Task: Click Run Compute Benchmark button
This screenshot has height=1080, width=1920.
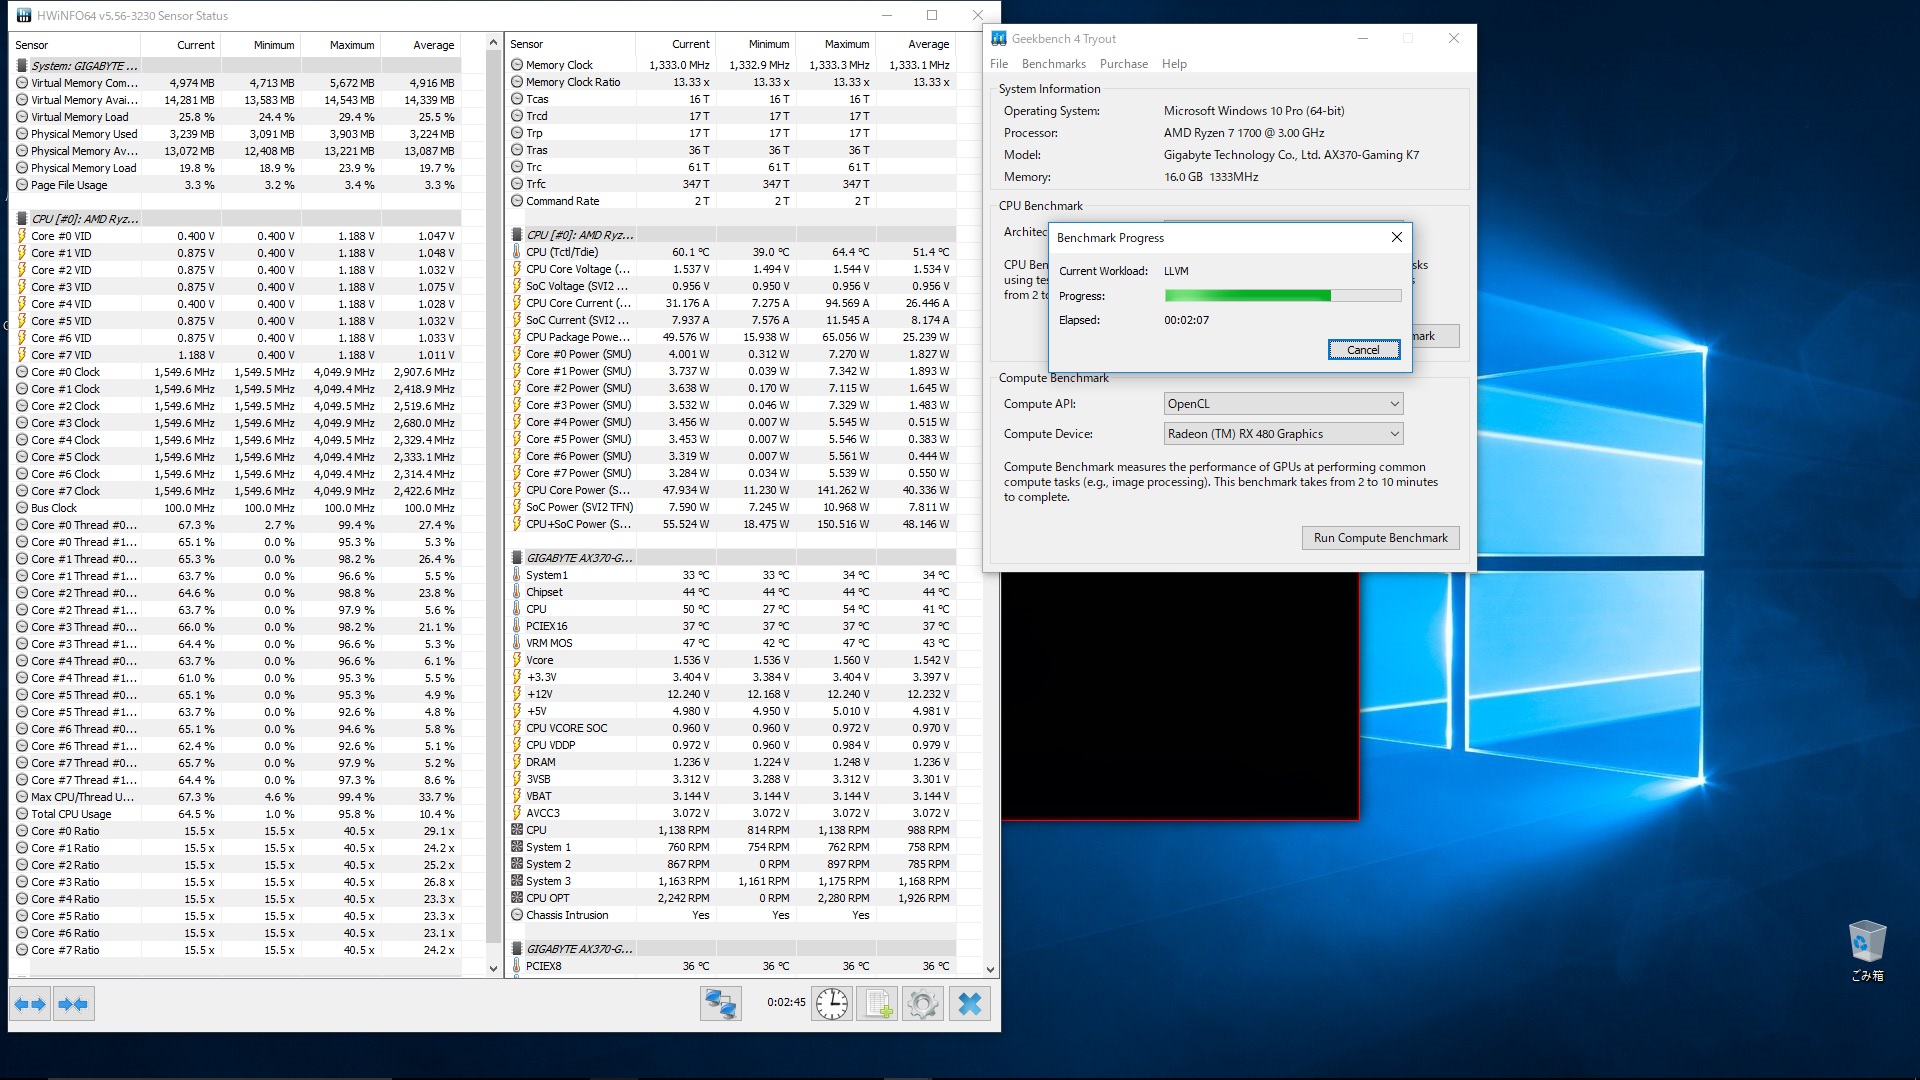Action: (1380, 538)
